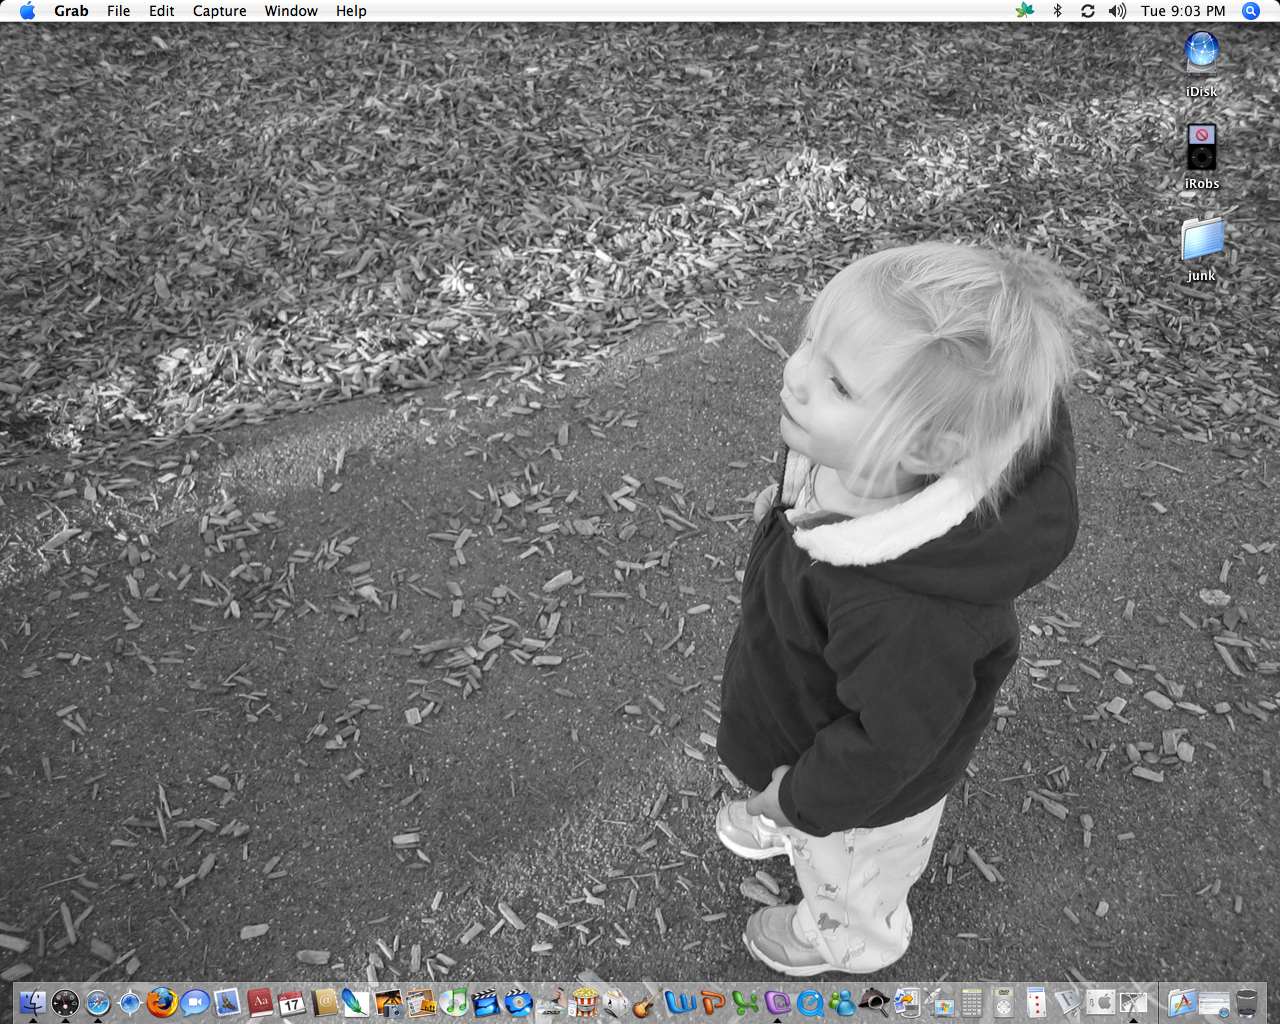Launch GarageBand guitar icon
Screen dimensions: 1280x1024
tap(645, 1003)
